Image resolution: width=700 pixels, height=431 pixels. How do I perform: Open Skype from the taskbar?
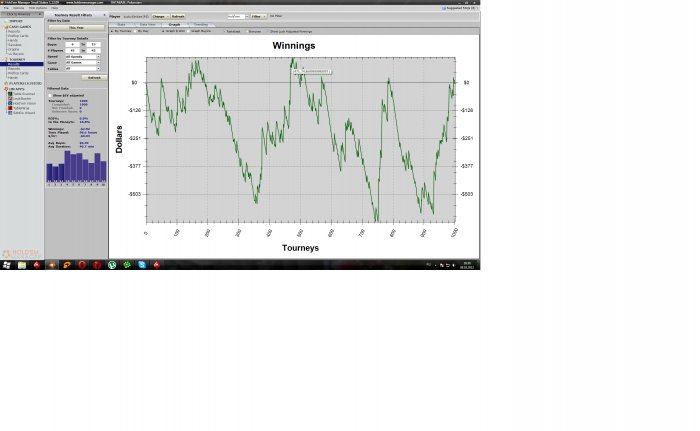(142, 265)
